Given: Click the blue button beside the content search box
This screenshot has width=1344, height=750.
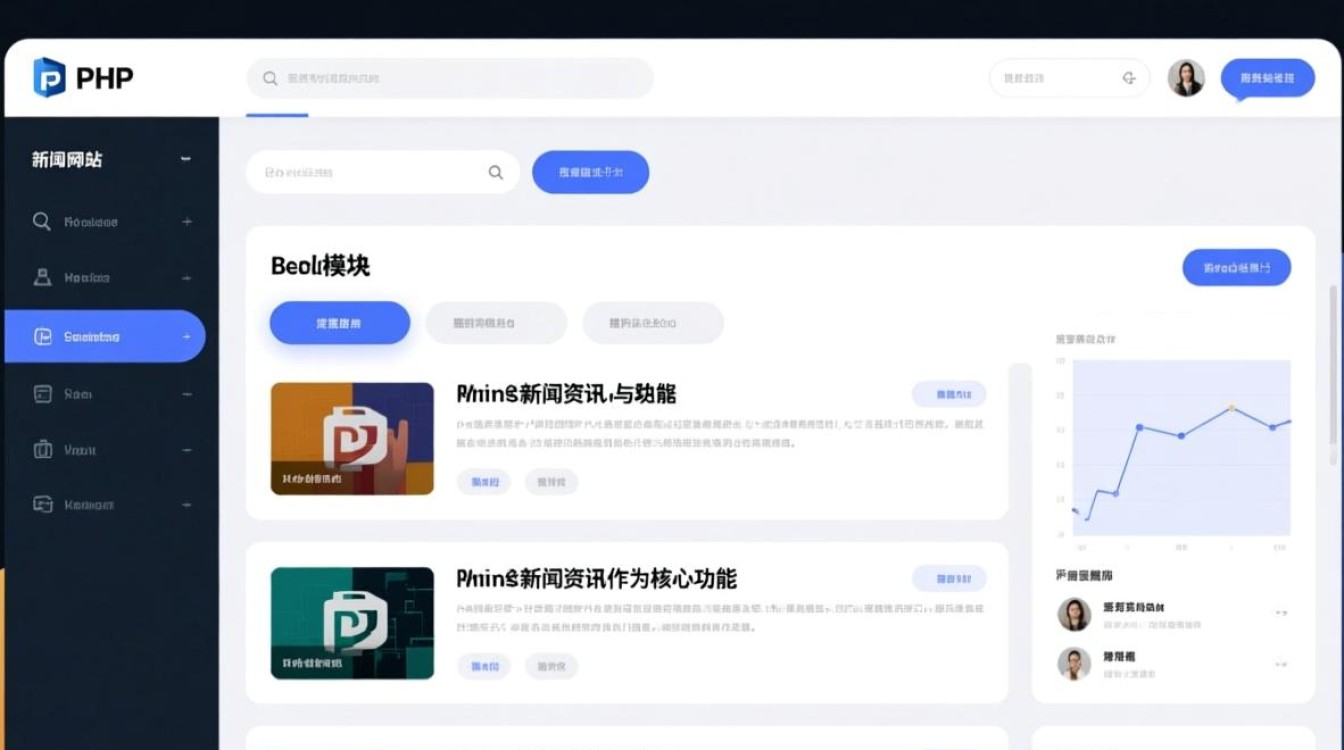Looking at the screenshot, I should pyautogui.click(x=590, y=172).
